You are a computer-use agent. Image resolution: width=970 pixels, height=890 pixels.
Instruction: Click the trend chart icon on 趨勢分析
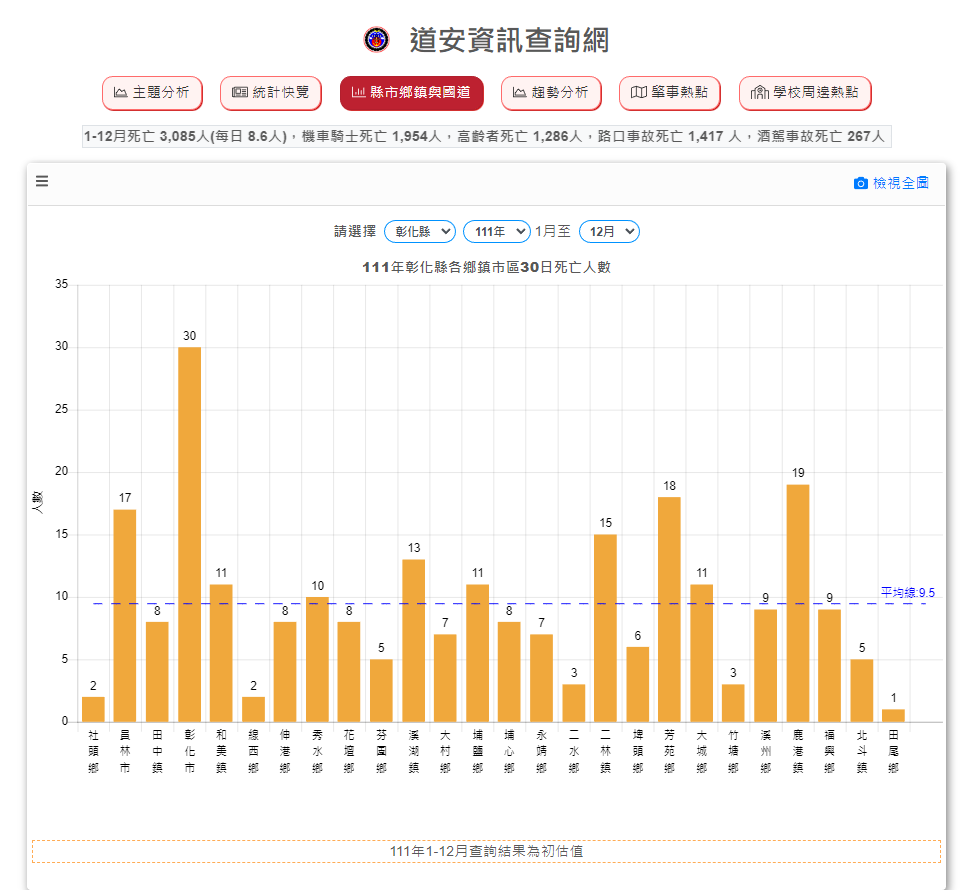coord(519,92)
